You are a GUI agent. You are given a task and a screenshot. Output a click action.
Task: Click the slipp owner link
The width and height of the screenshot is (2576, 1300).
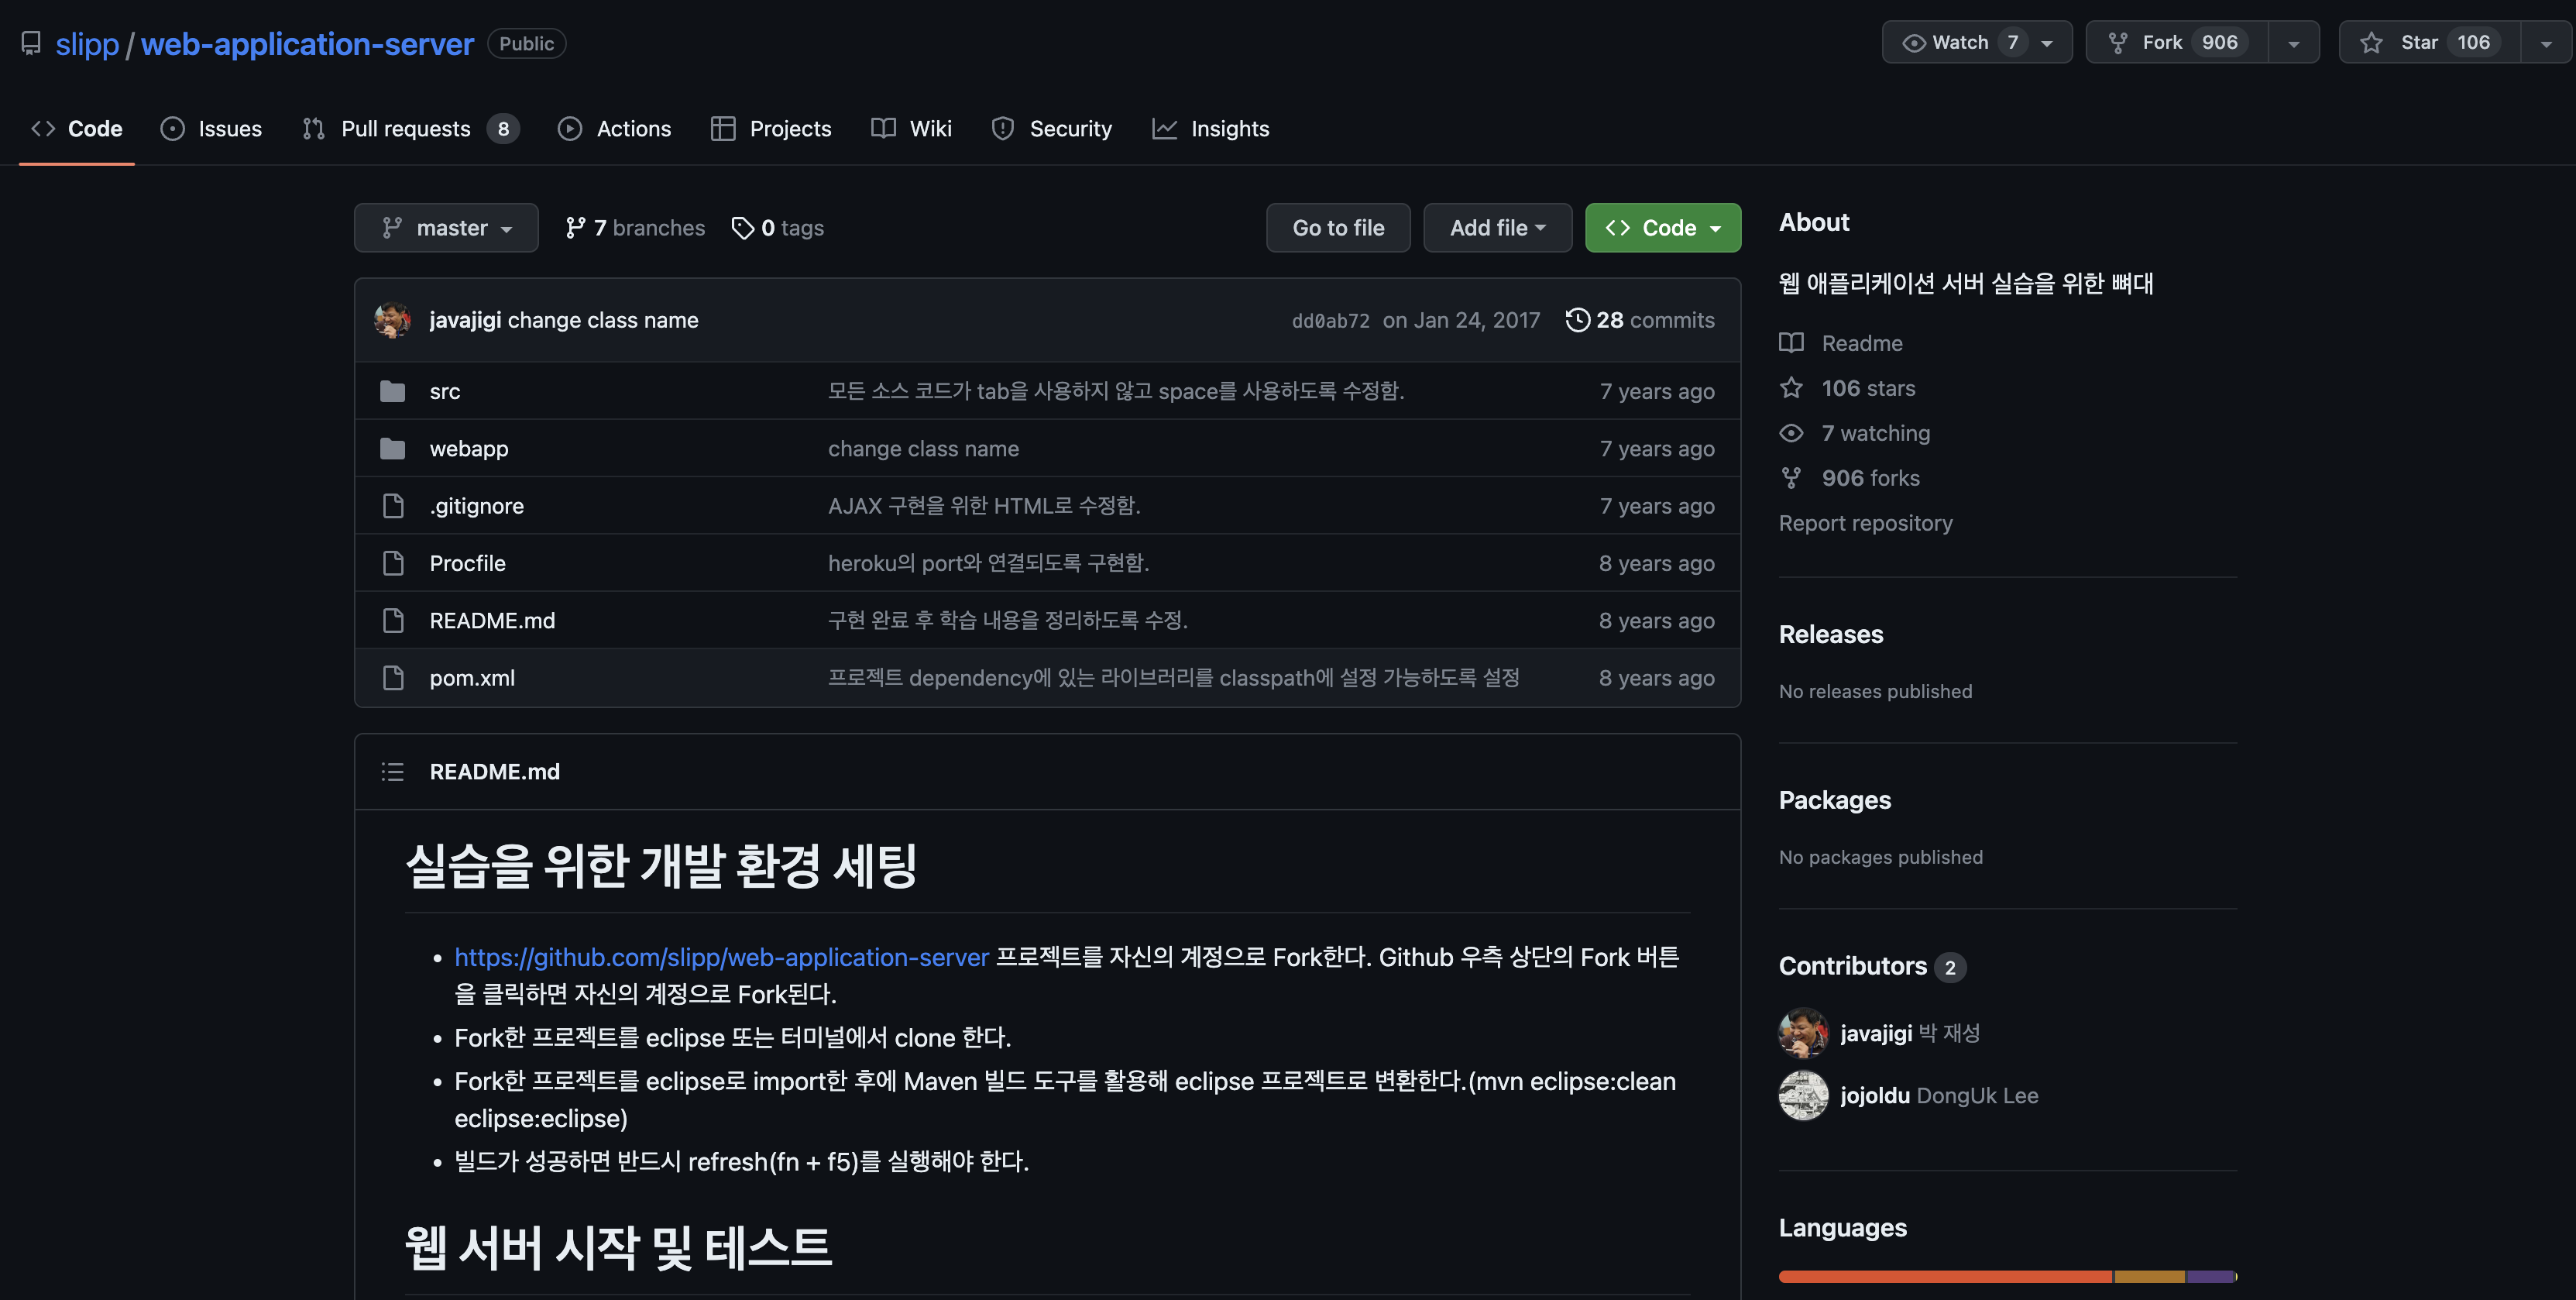click(x=87, y=44)
